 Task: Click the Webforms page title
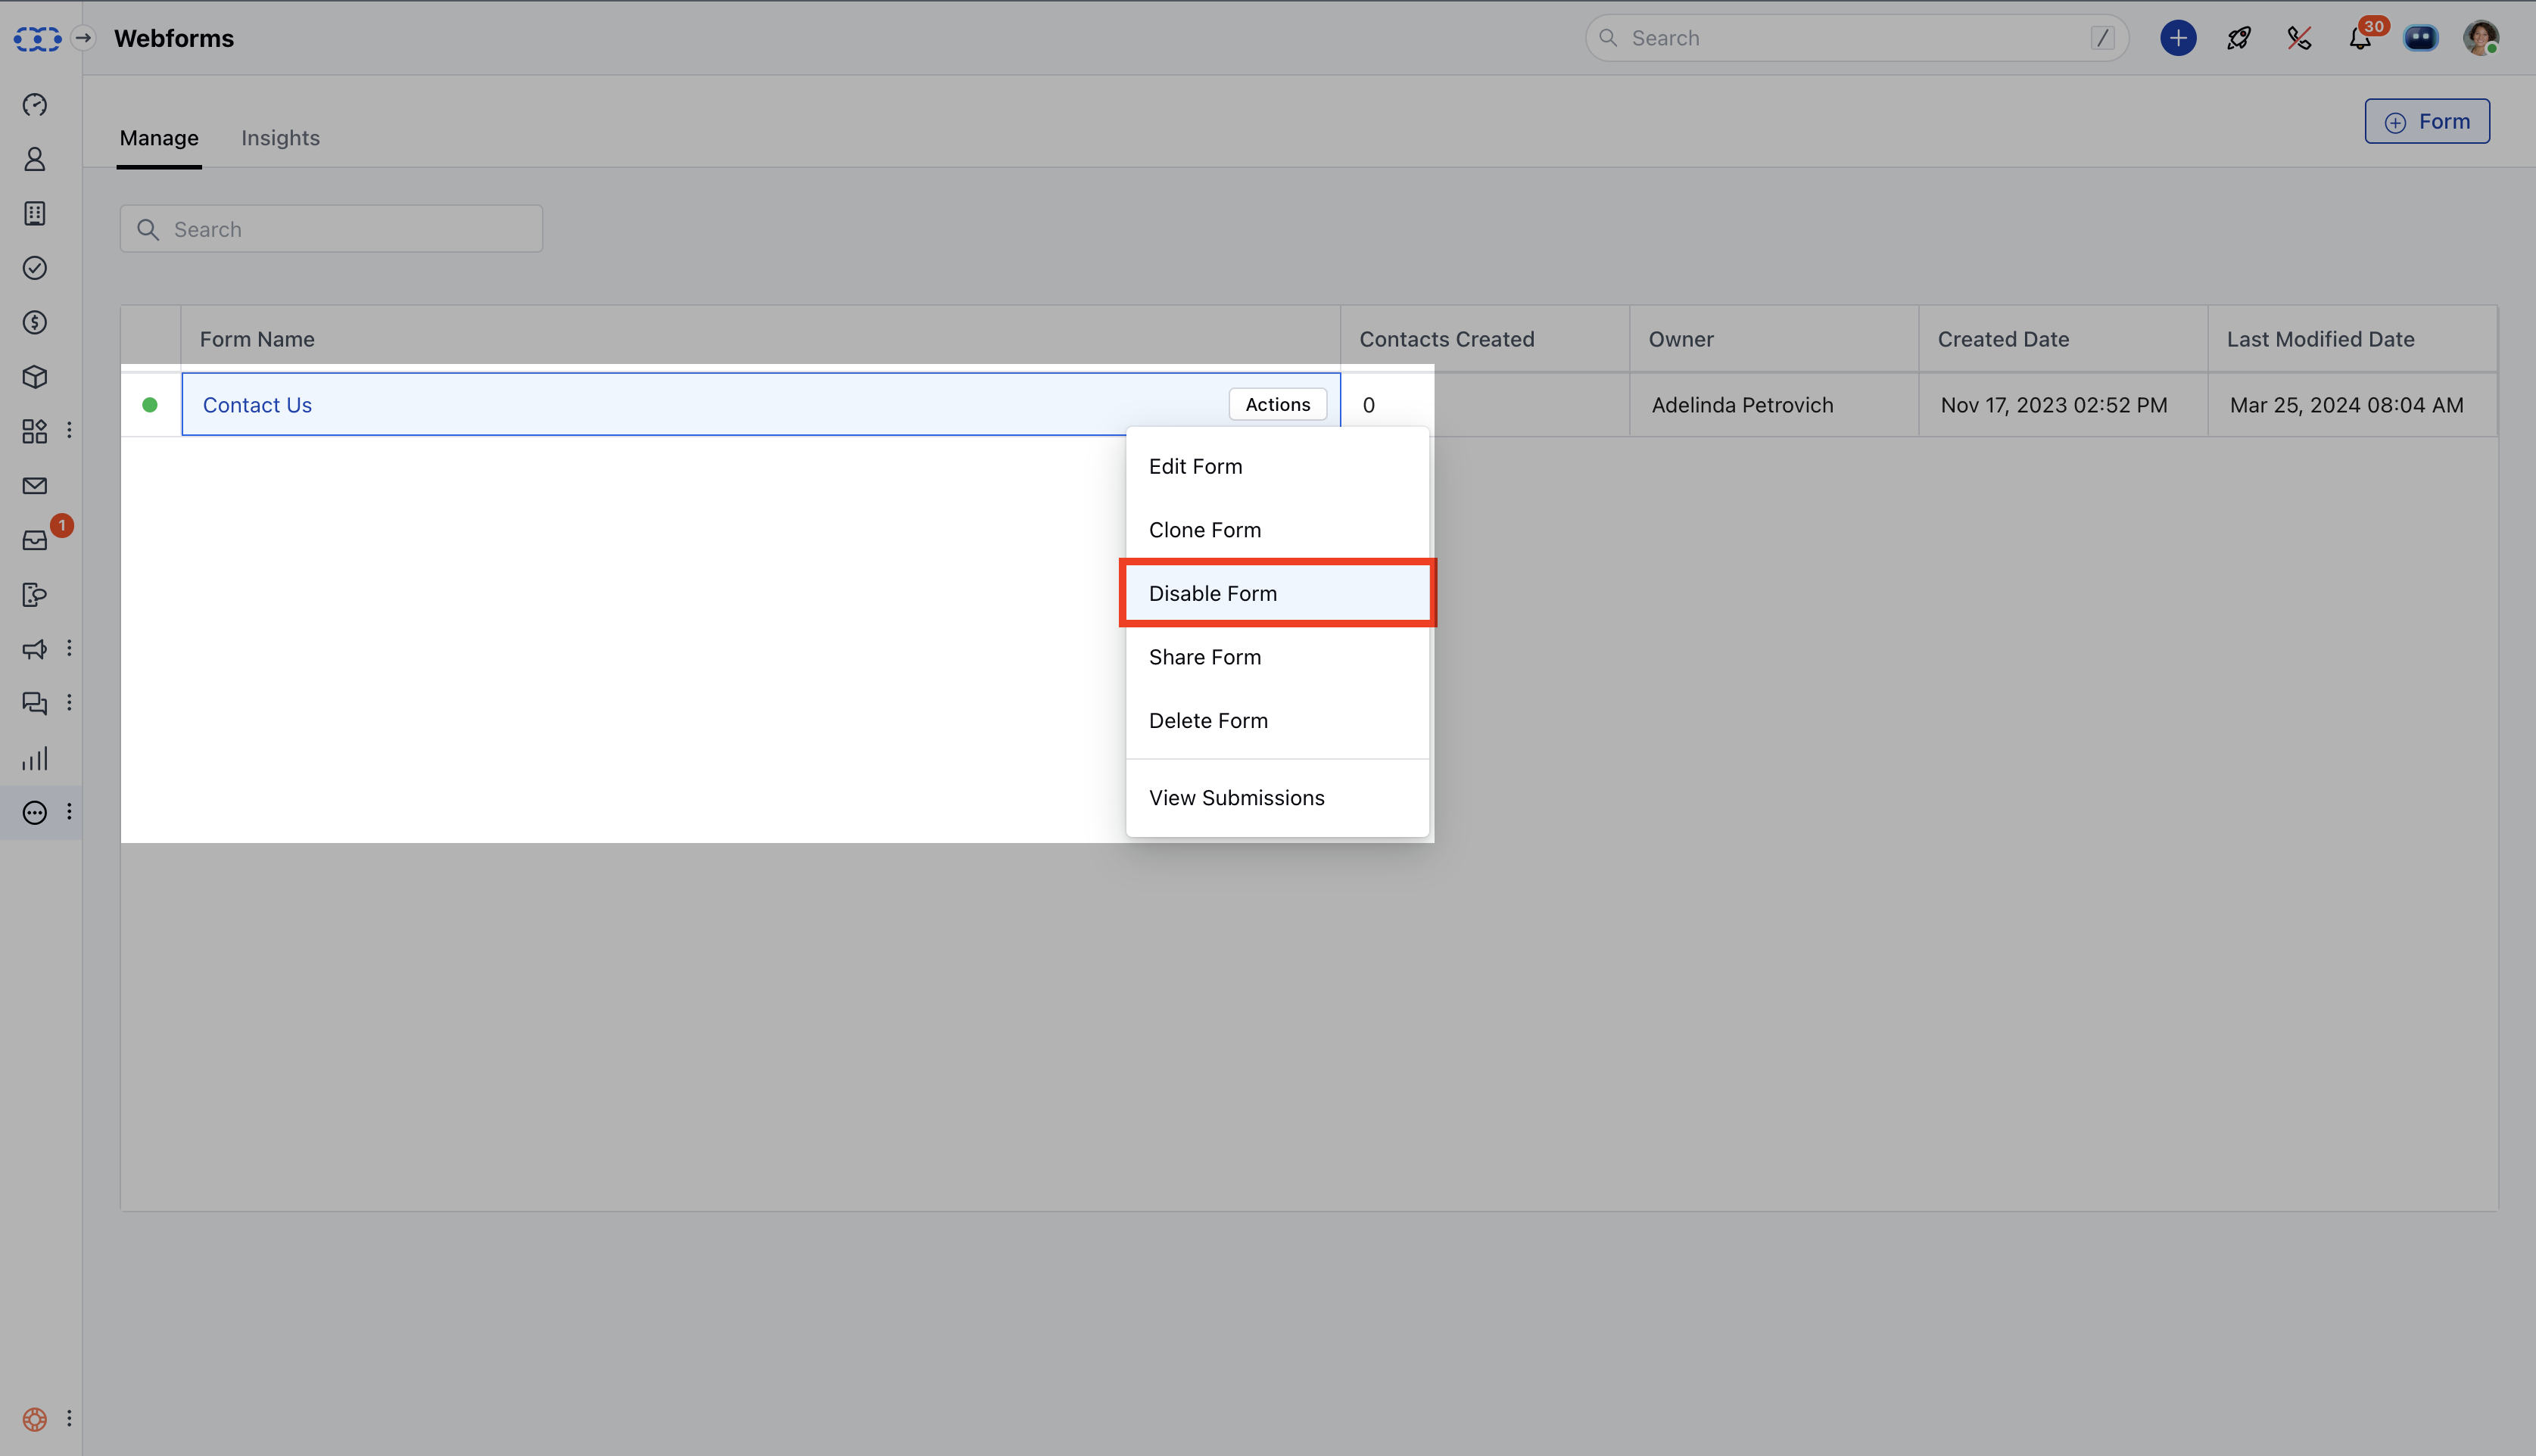(174, 38)
